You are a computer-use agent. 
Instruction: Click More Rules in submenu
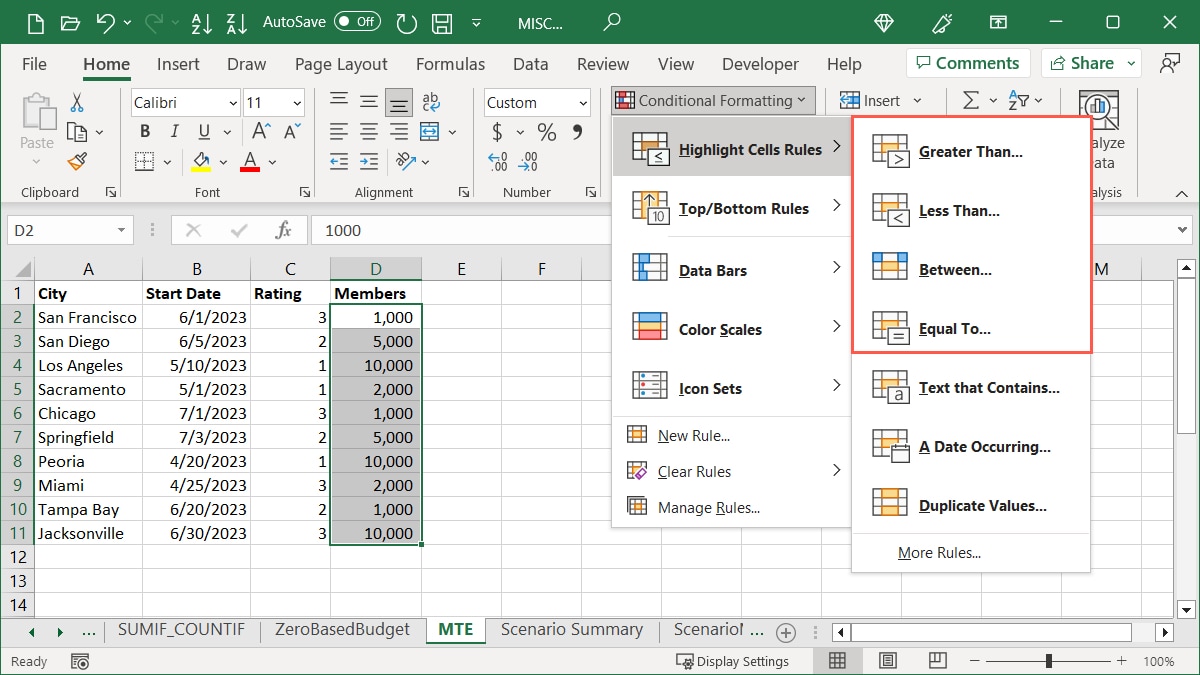click(939, 553)
